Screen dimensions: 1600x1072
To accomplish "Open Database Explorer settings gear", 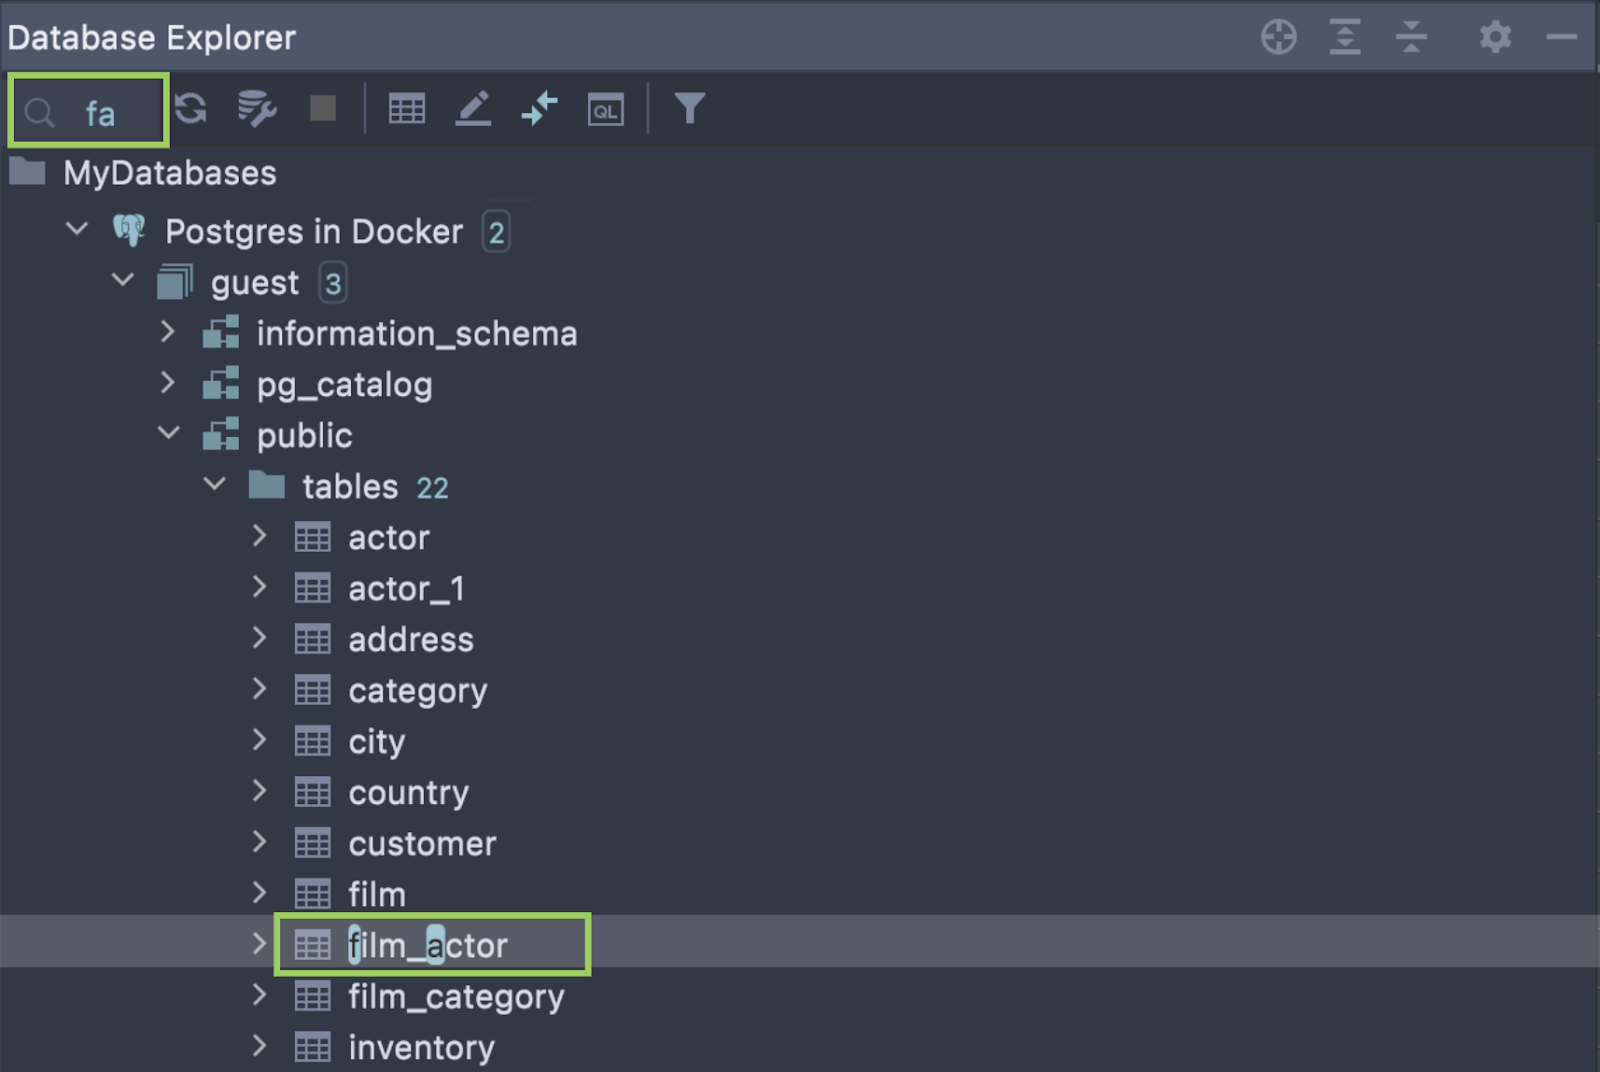I will click(x=1495, y=37).
